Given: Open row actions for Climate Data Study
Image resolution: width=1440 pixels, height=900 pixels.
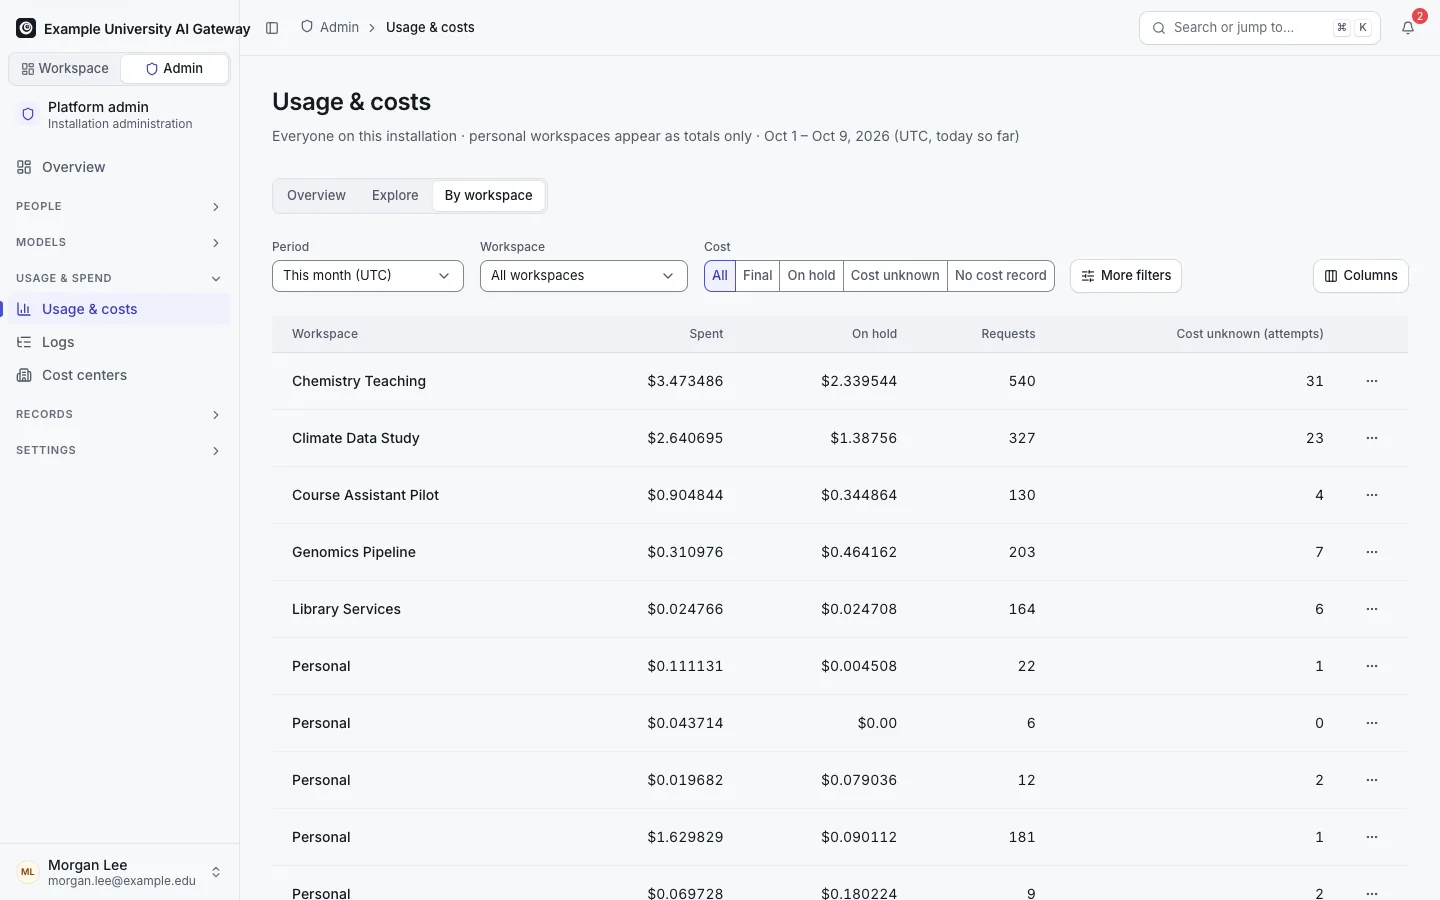Looking at the screenshot, I should (1372, 438).
